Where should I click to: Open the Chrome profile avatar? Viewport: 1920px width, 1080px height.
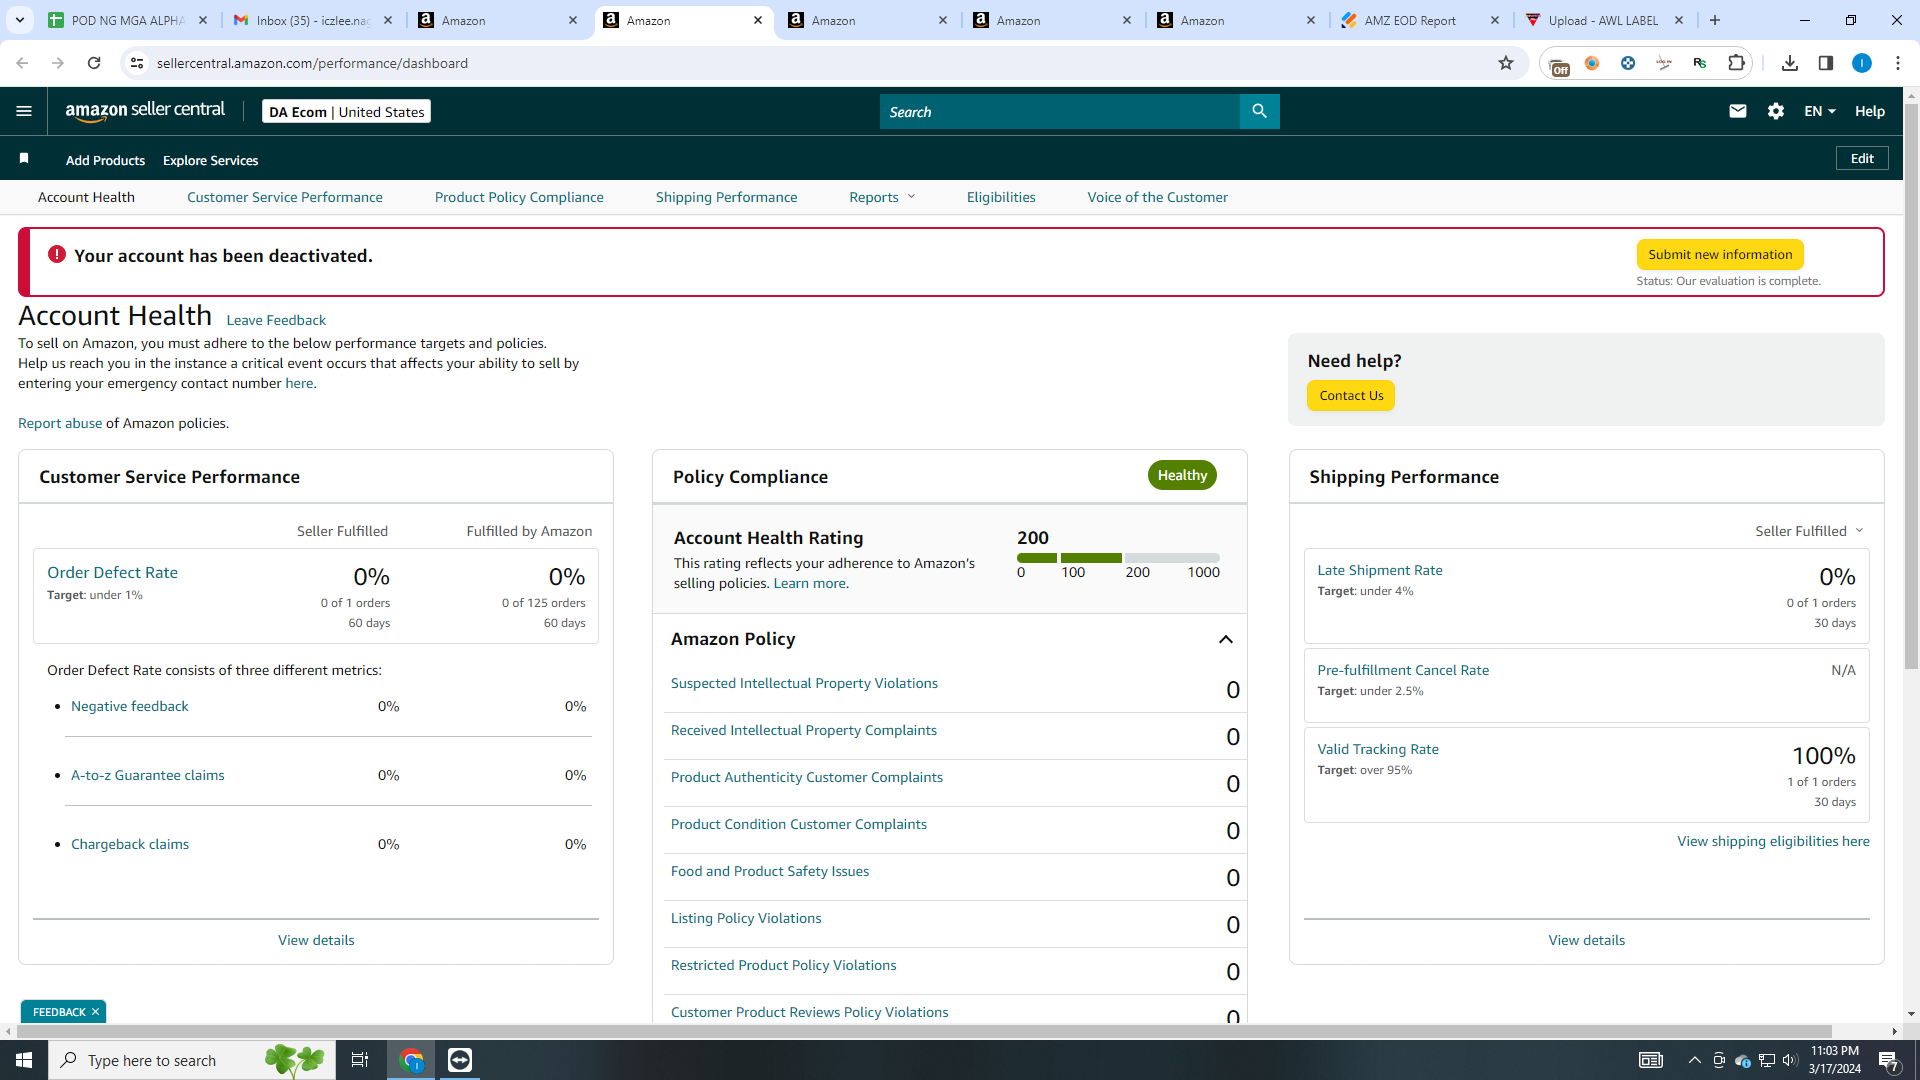click(x=1862, y=63)
